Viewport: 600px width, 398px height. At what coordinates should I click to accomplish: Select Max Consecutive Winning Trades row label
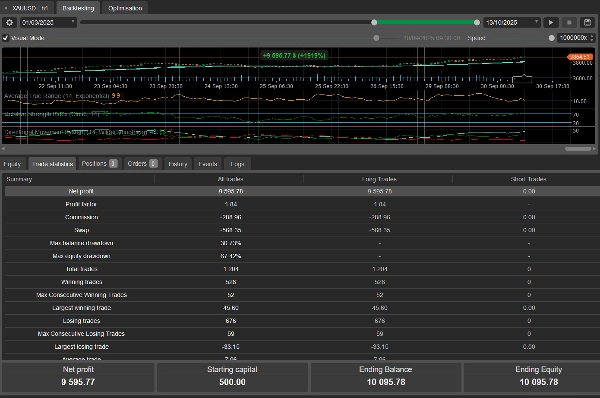coord(82,295)
